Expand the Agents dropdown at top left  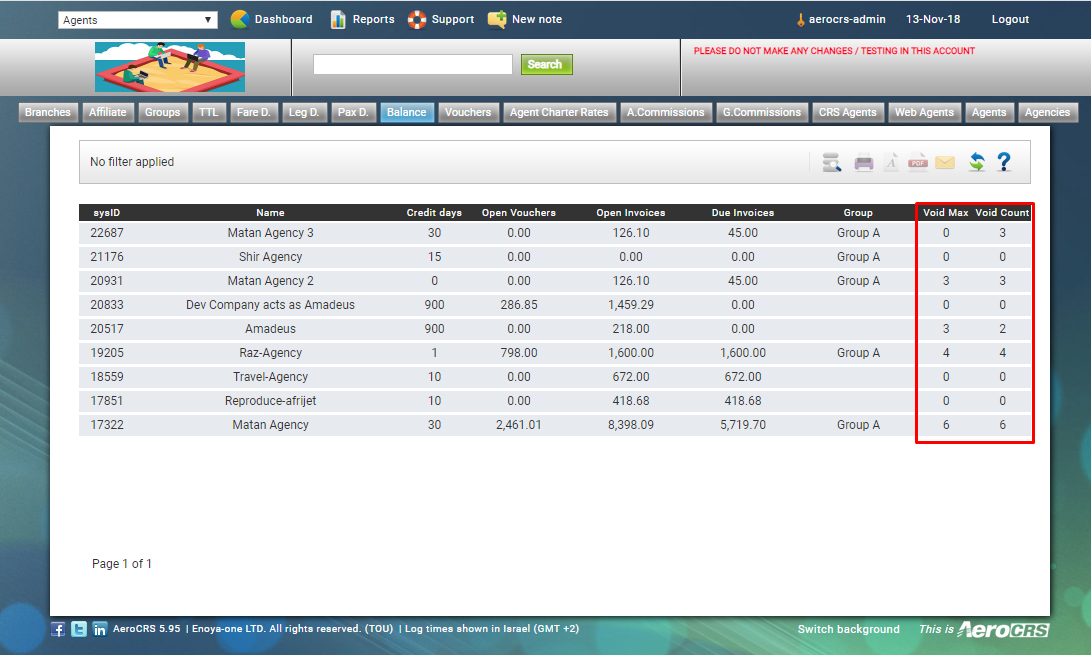pyautogui.click(x=138, y=20)
